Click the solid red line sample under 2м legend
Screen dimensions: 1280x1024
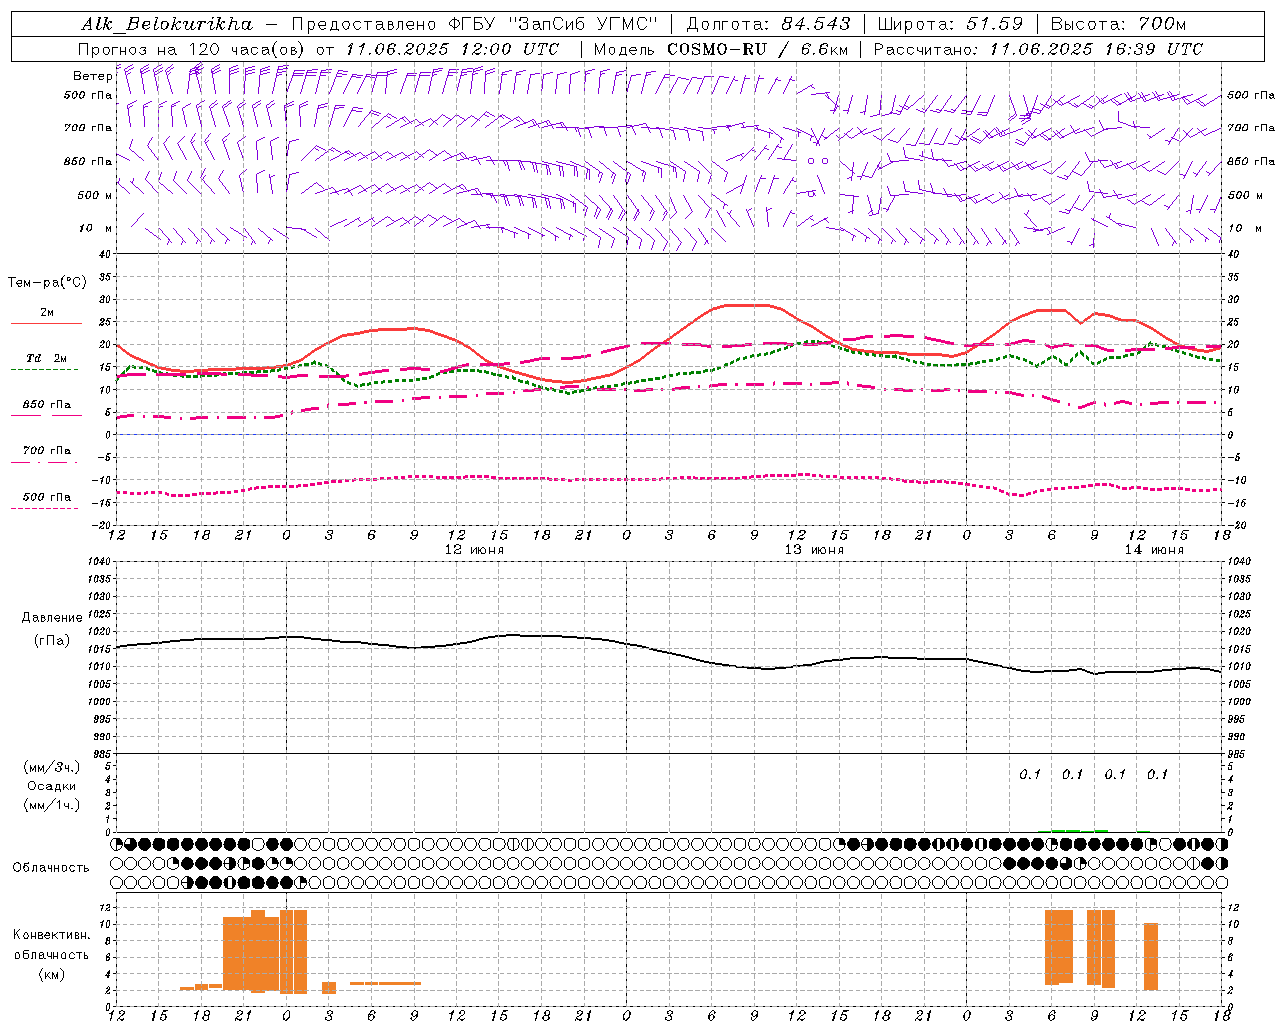click(x=46, y=324)
